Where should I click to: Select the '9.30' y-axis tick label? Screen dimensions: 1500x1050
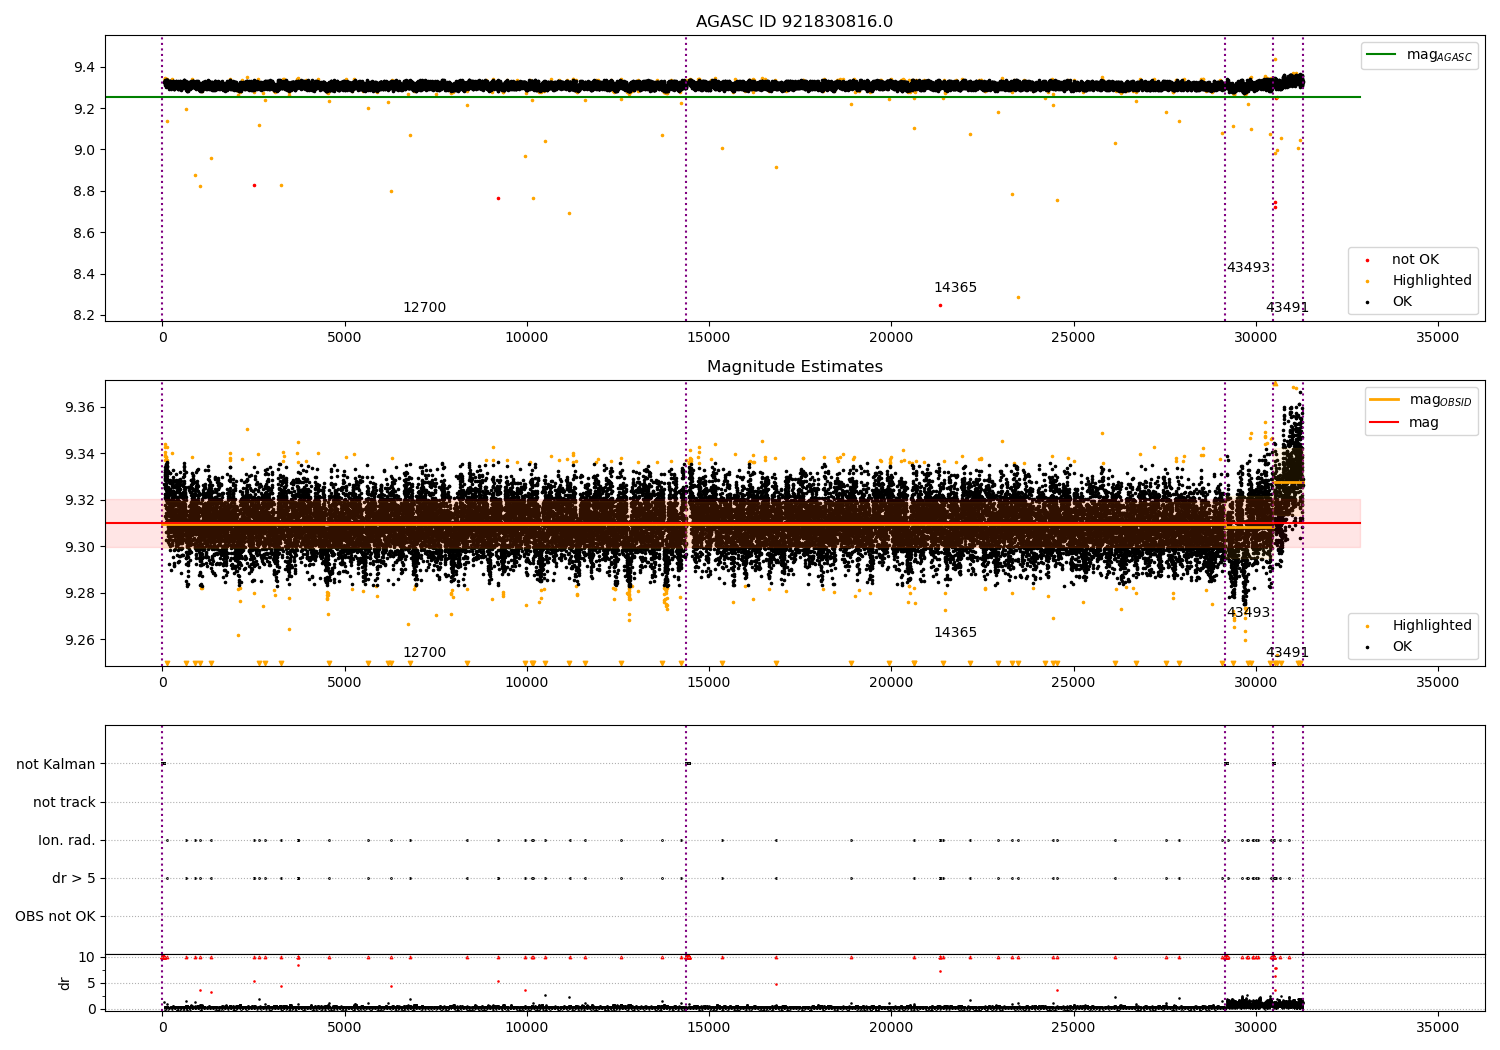tap(81, 547)
